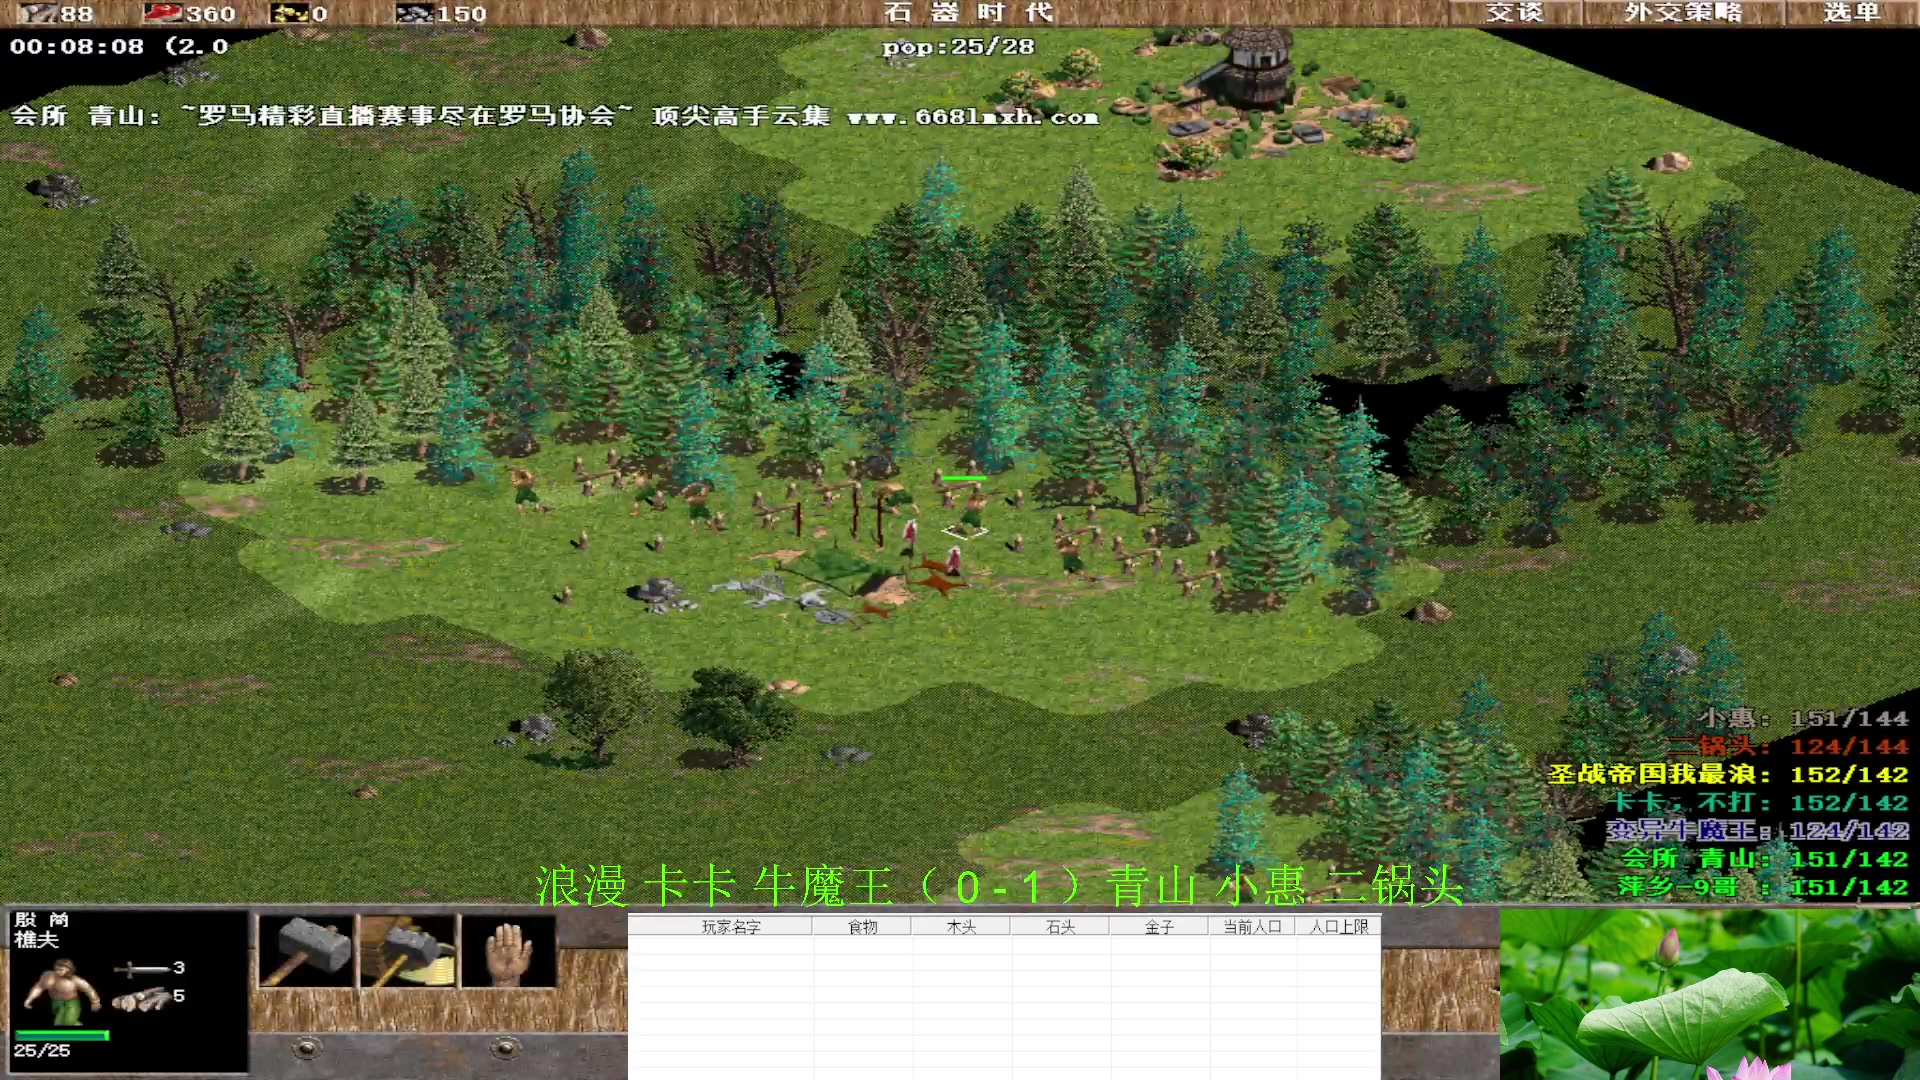Click the food resource icon showing 360

click(162, 13)
